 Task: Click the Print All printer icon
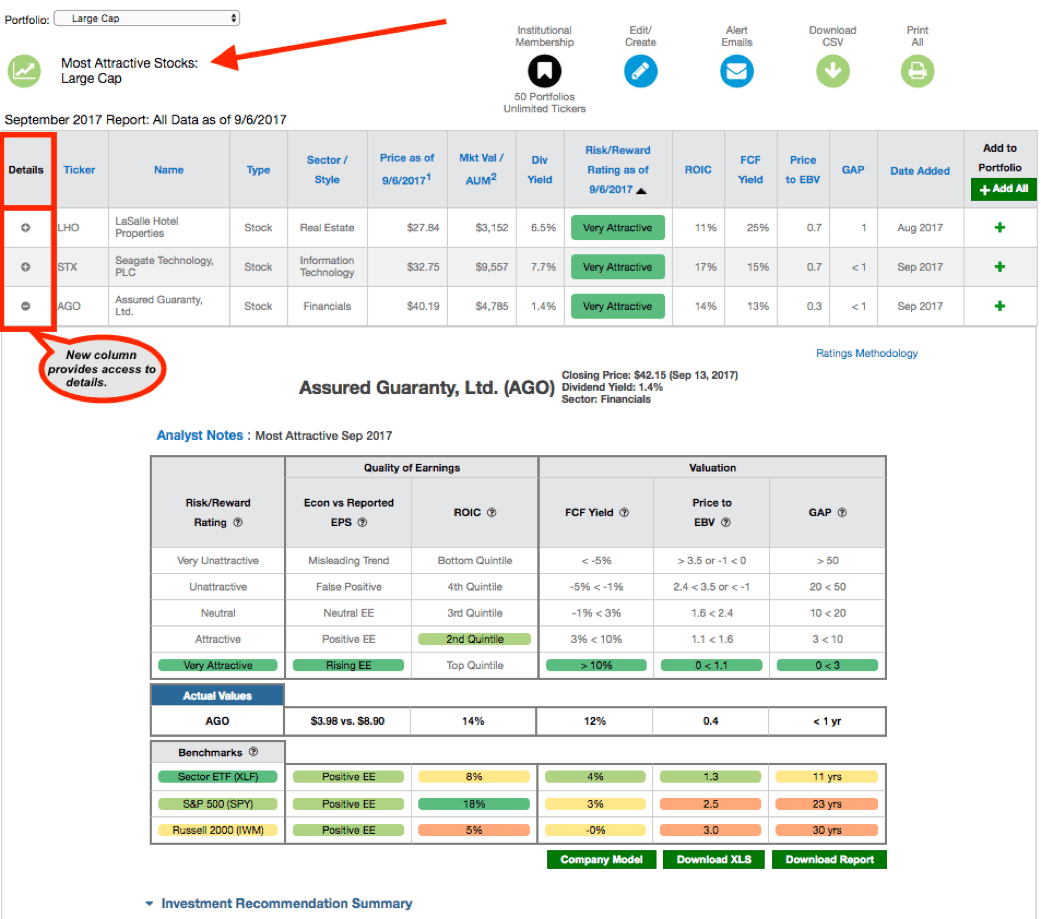pyautogui.click(x=918, y=71)
